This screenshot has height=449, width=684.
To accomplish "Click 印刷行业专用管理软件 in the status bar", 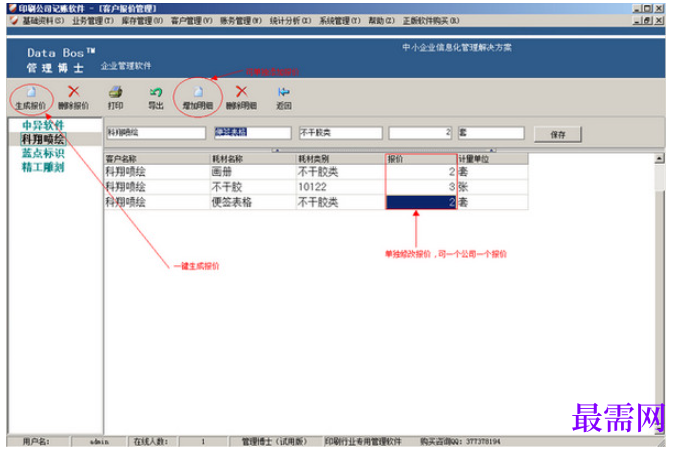I will tap(363, 442).
